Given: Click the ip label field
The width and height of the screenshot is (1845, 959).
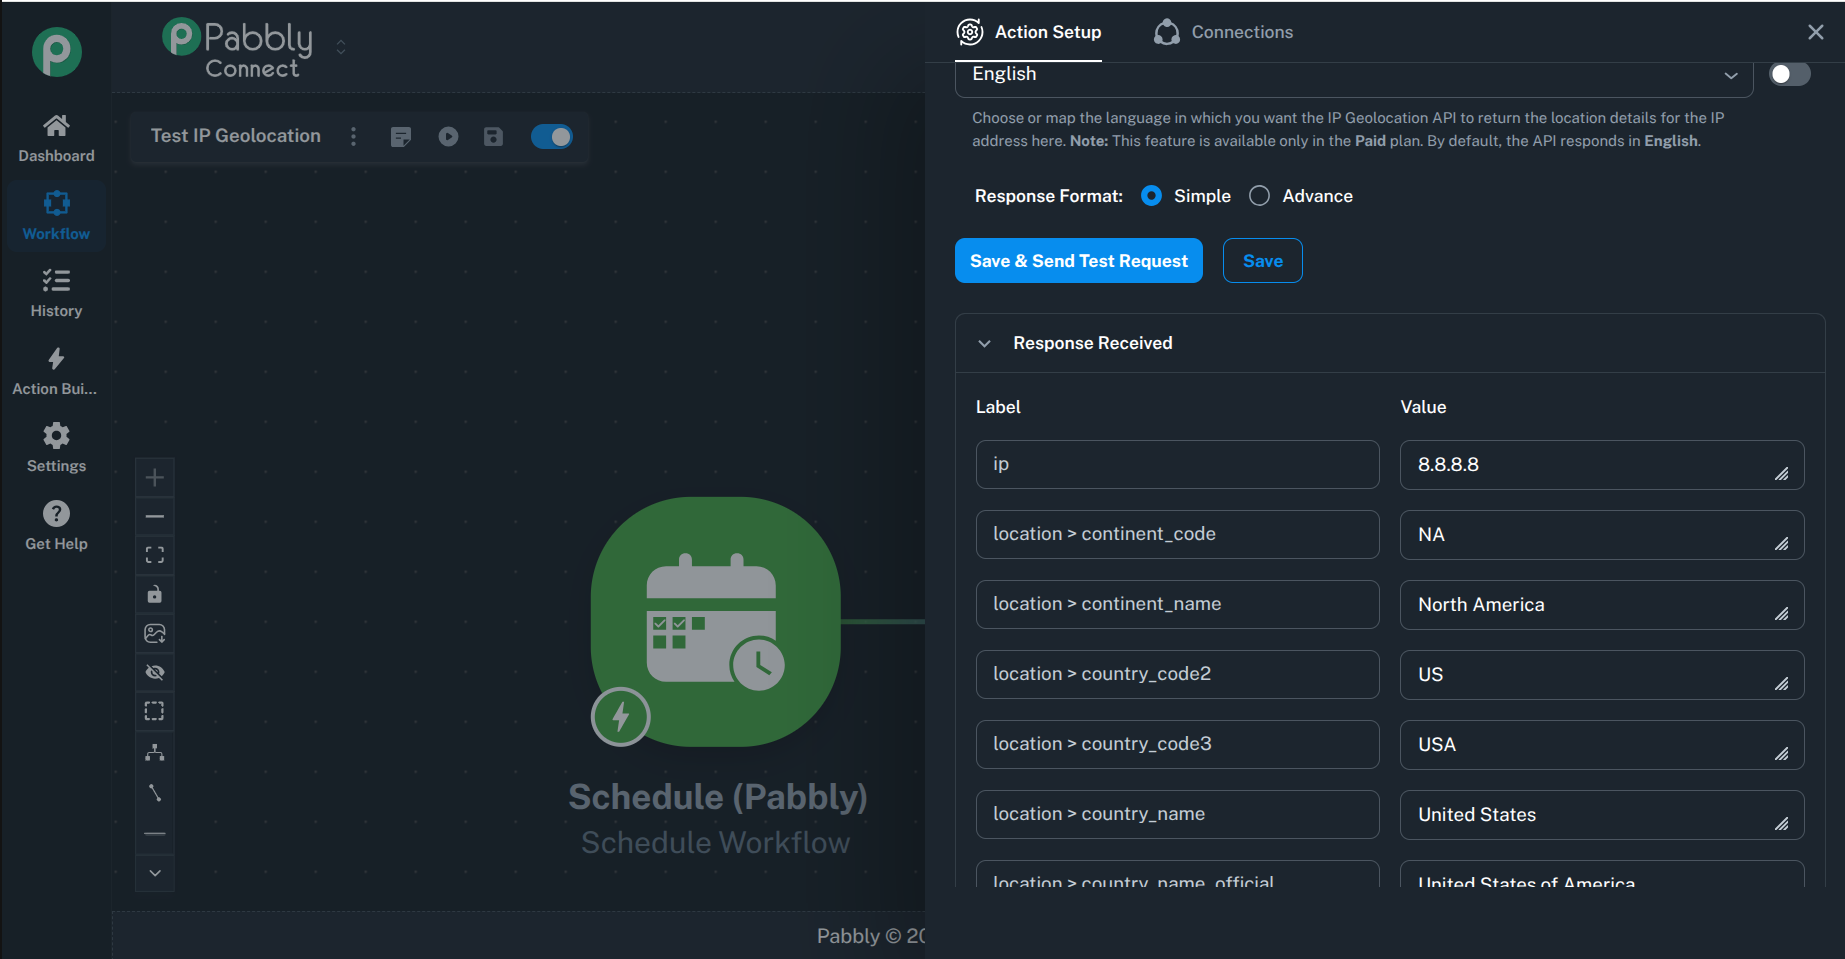Looking at the screenshot, I should pos(1178,464).
